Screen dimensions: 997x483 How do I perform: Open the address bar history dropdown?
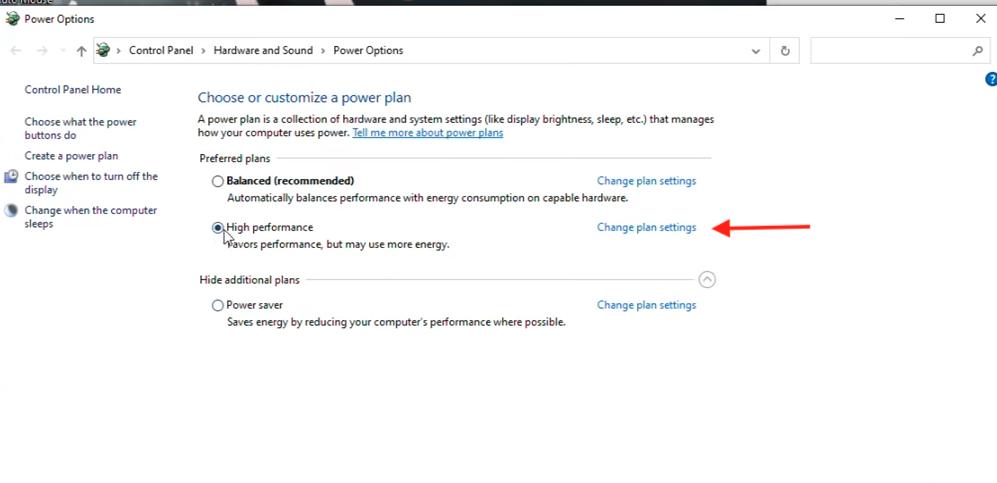point(756,51)
